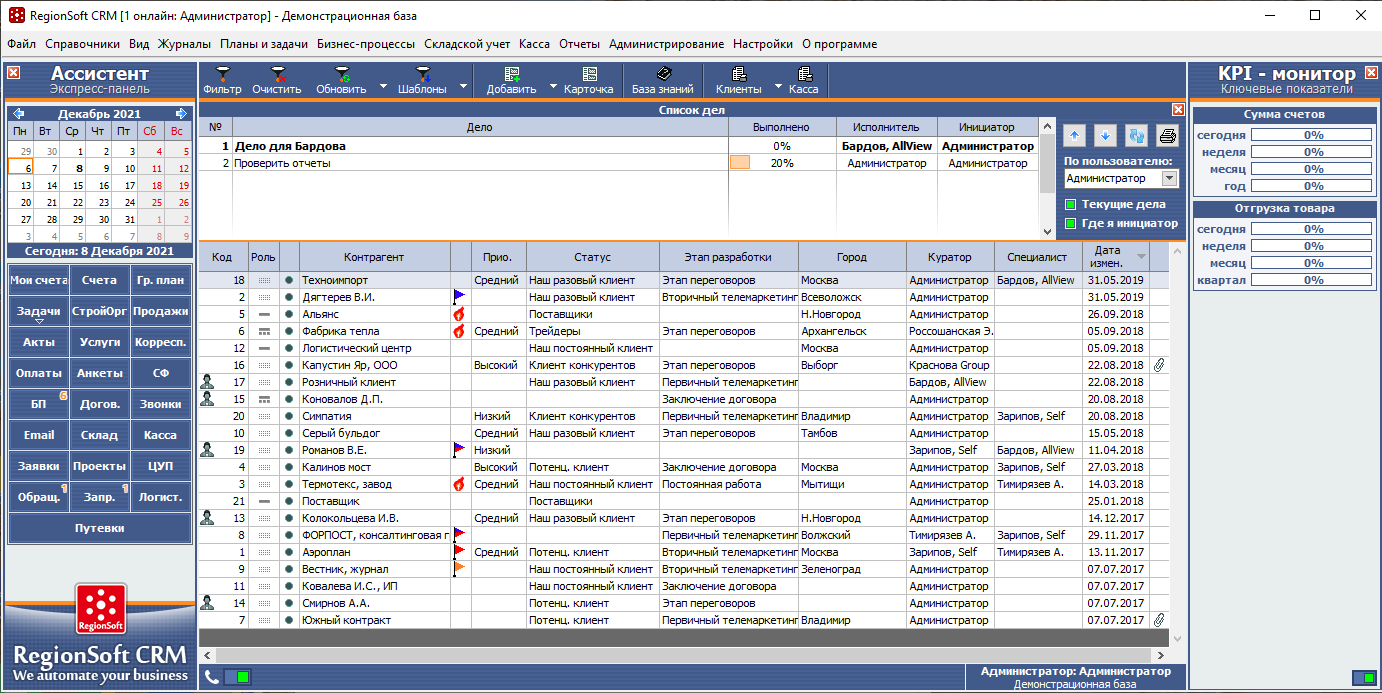
Task: Move task up with blue up arrow
Action: click(1075, 136)
